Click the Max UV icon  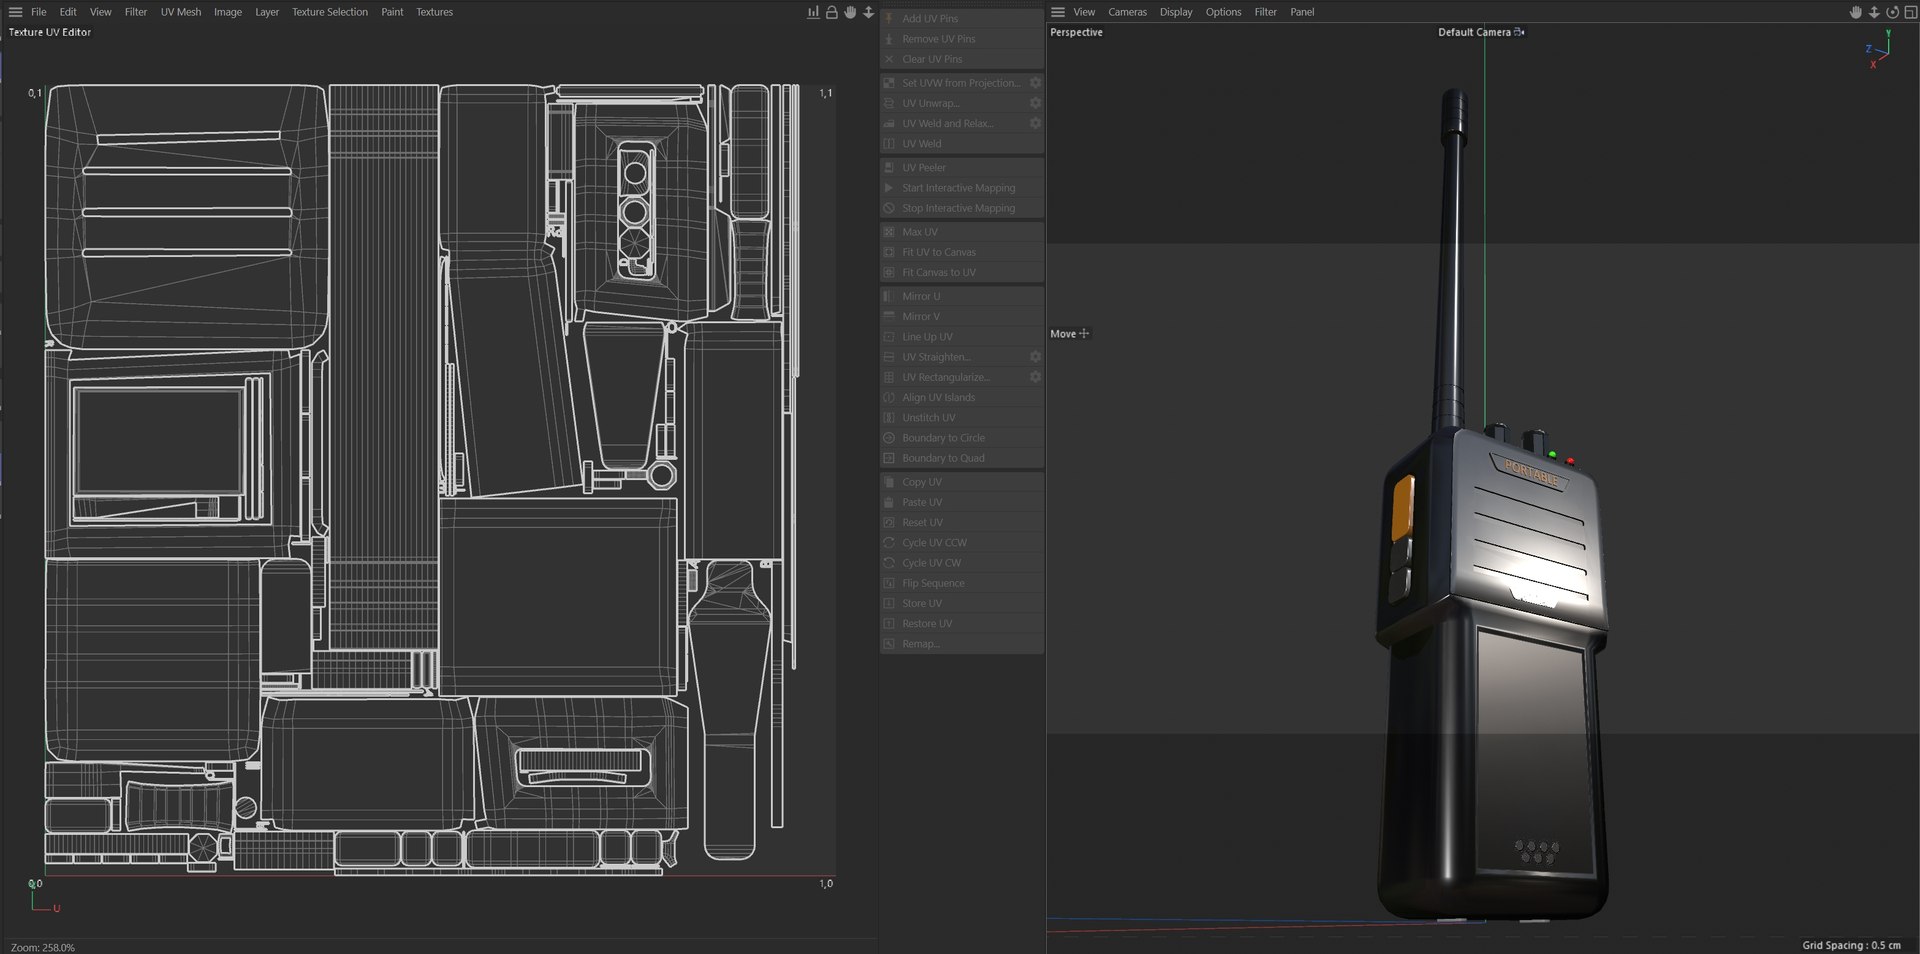click(889, 232)
